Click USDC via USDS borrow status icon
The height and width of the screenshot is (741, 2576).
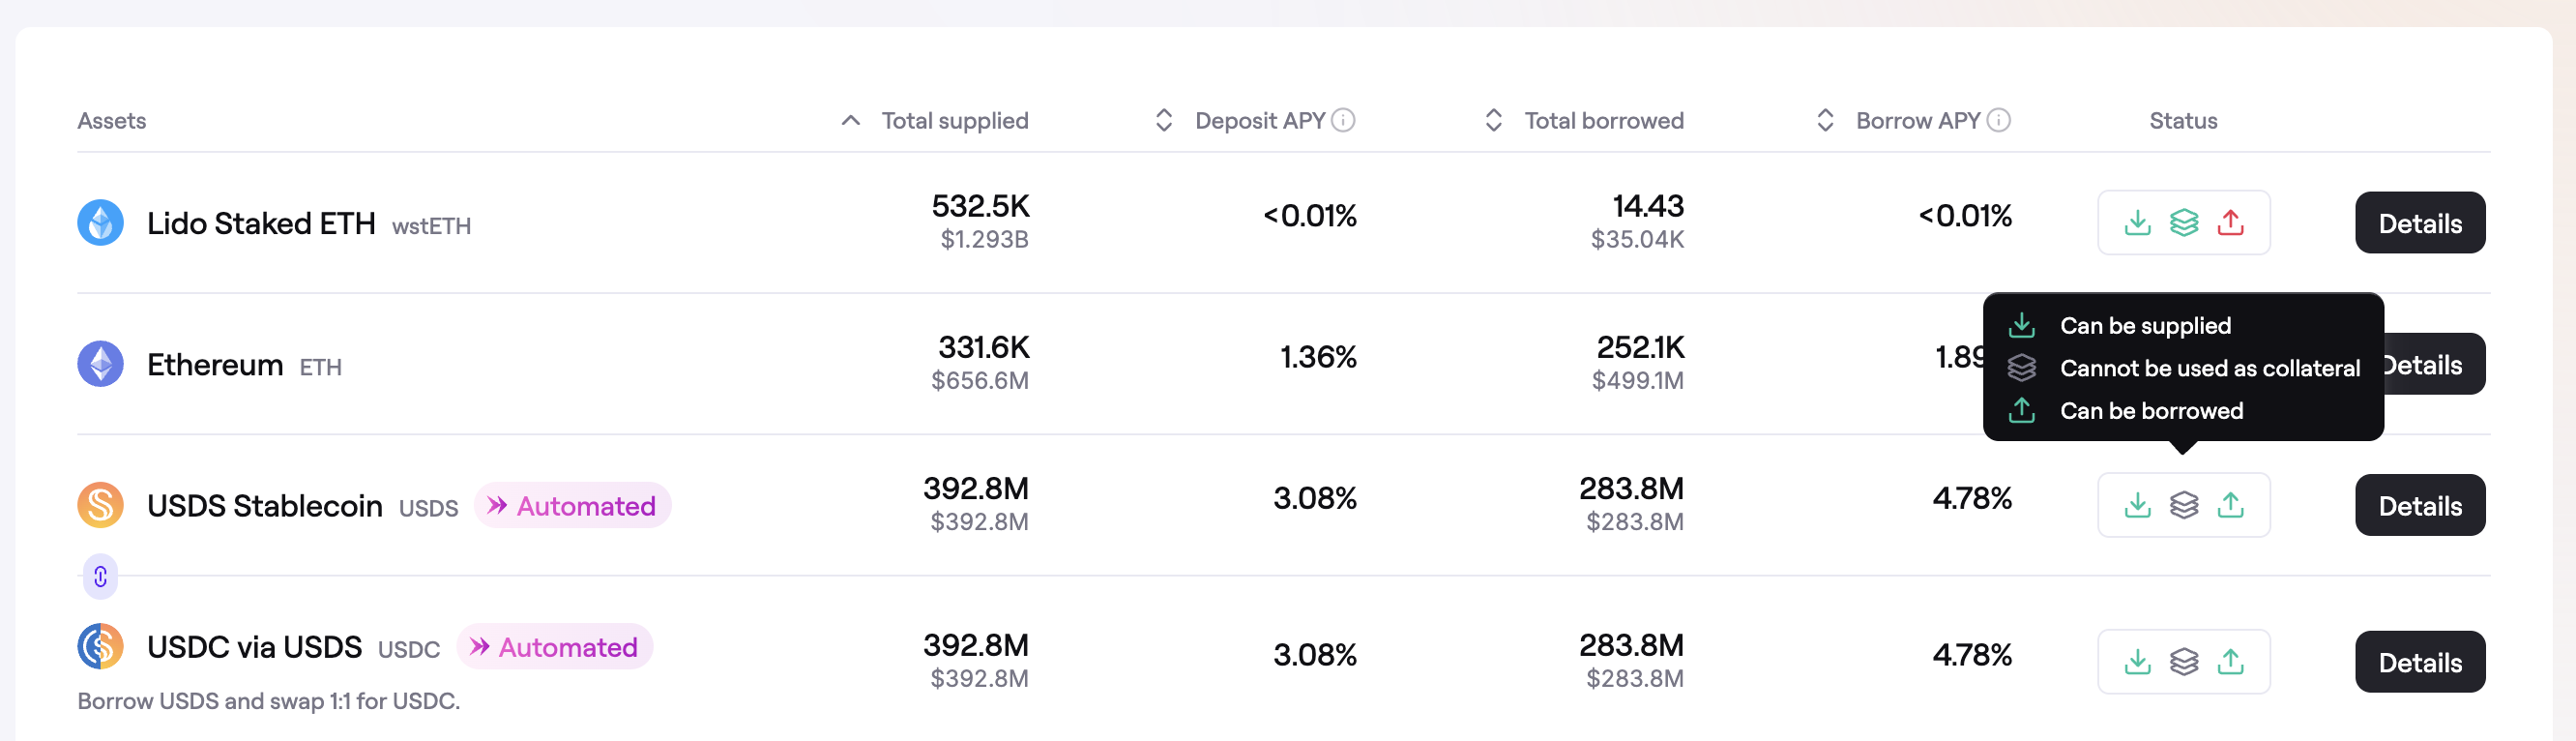[x=2230, y=661]
